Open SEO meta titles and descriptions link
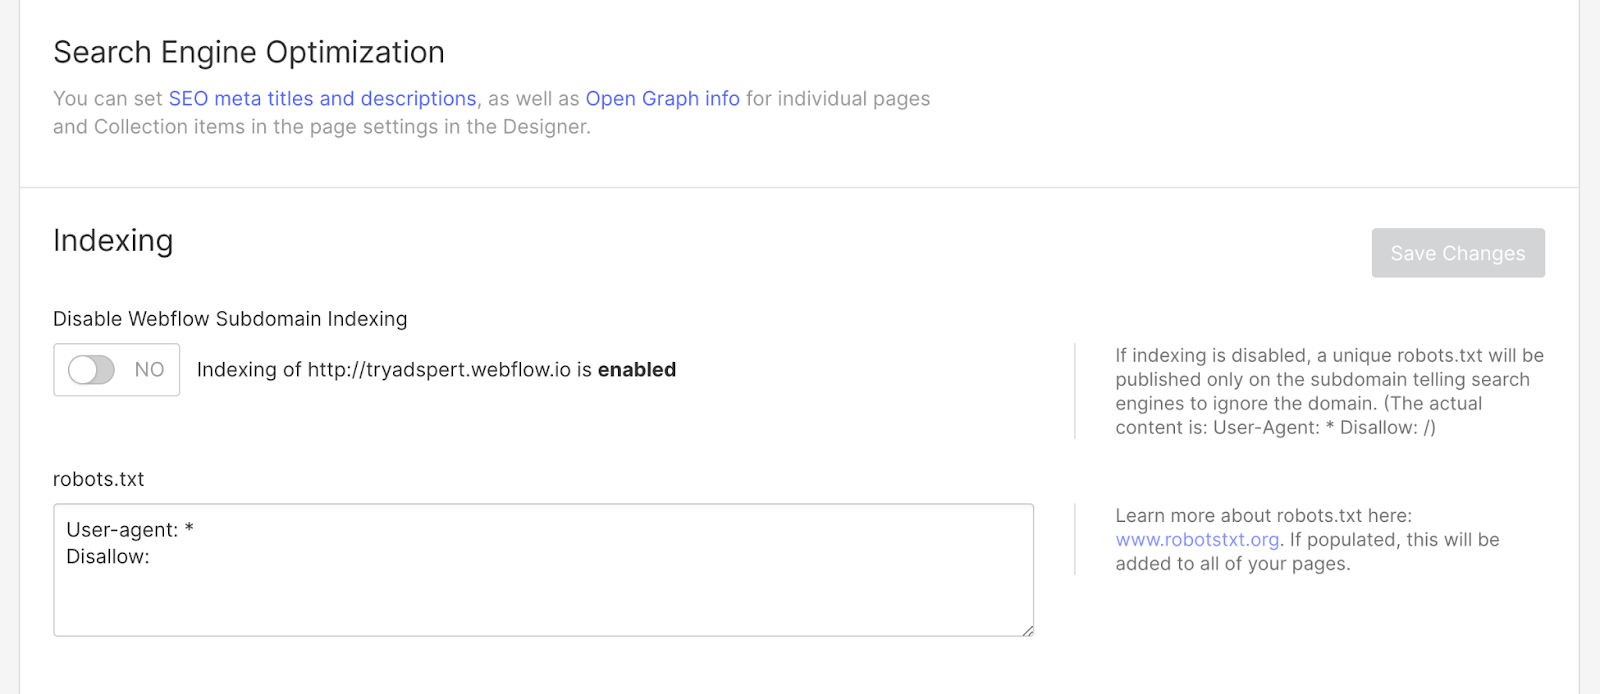1600x694 pixels. coord(322,99)
